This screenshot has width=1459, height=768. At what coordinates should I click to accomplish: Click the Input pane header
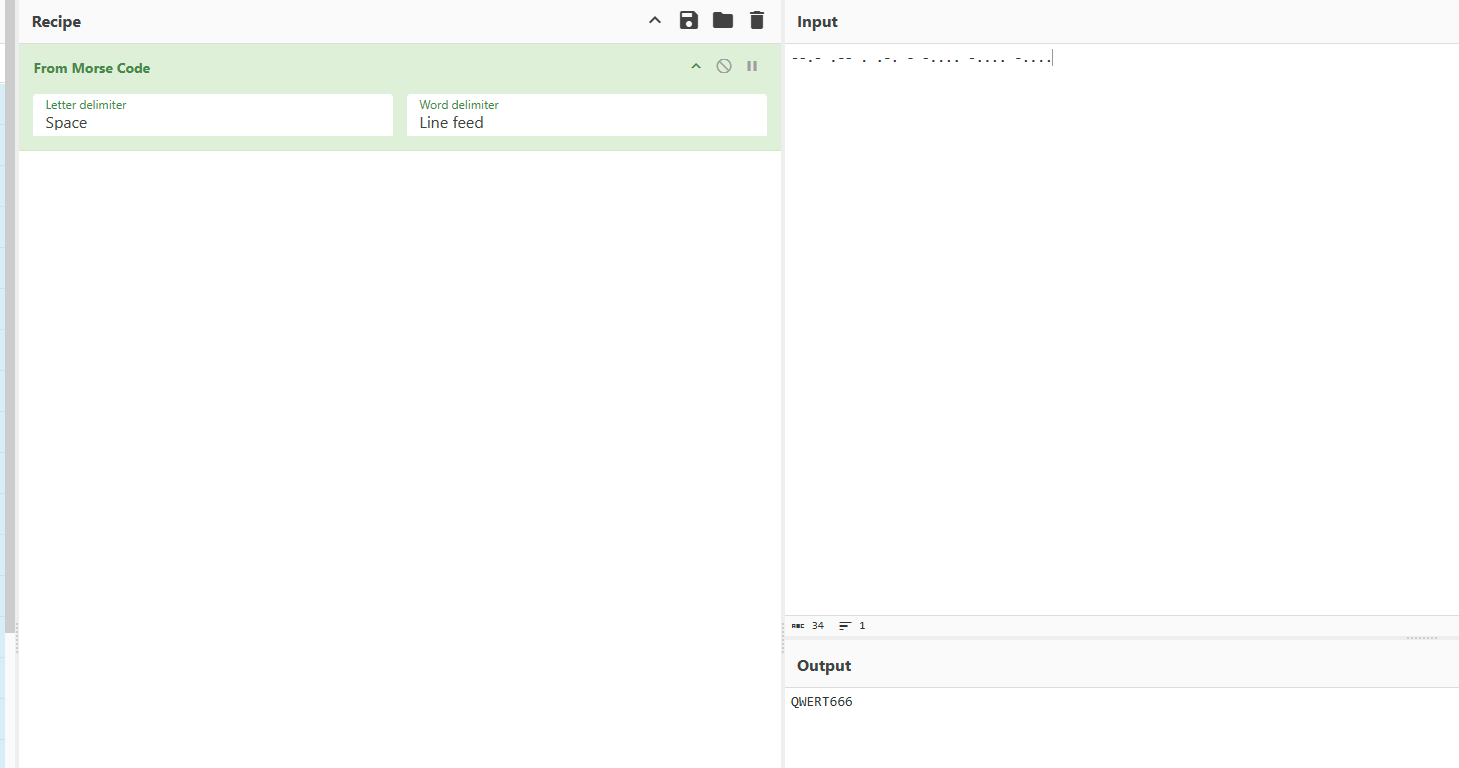[817, 22]
